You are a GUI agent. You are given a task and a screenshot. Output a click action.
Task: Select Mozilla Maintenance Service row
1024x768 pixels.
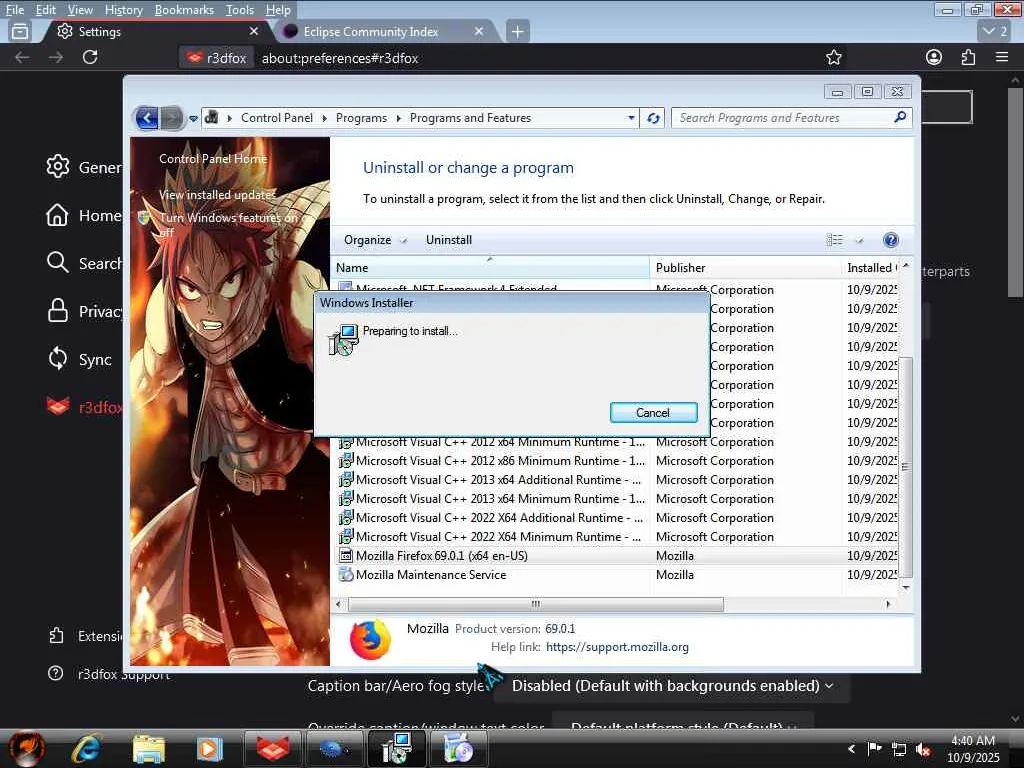tap(617, 575)
